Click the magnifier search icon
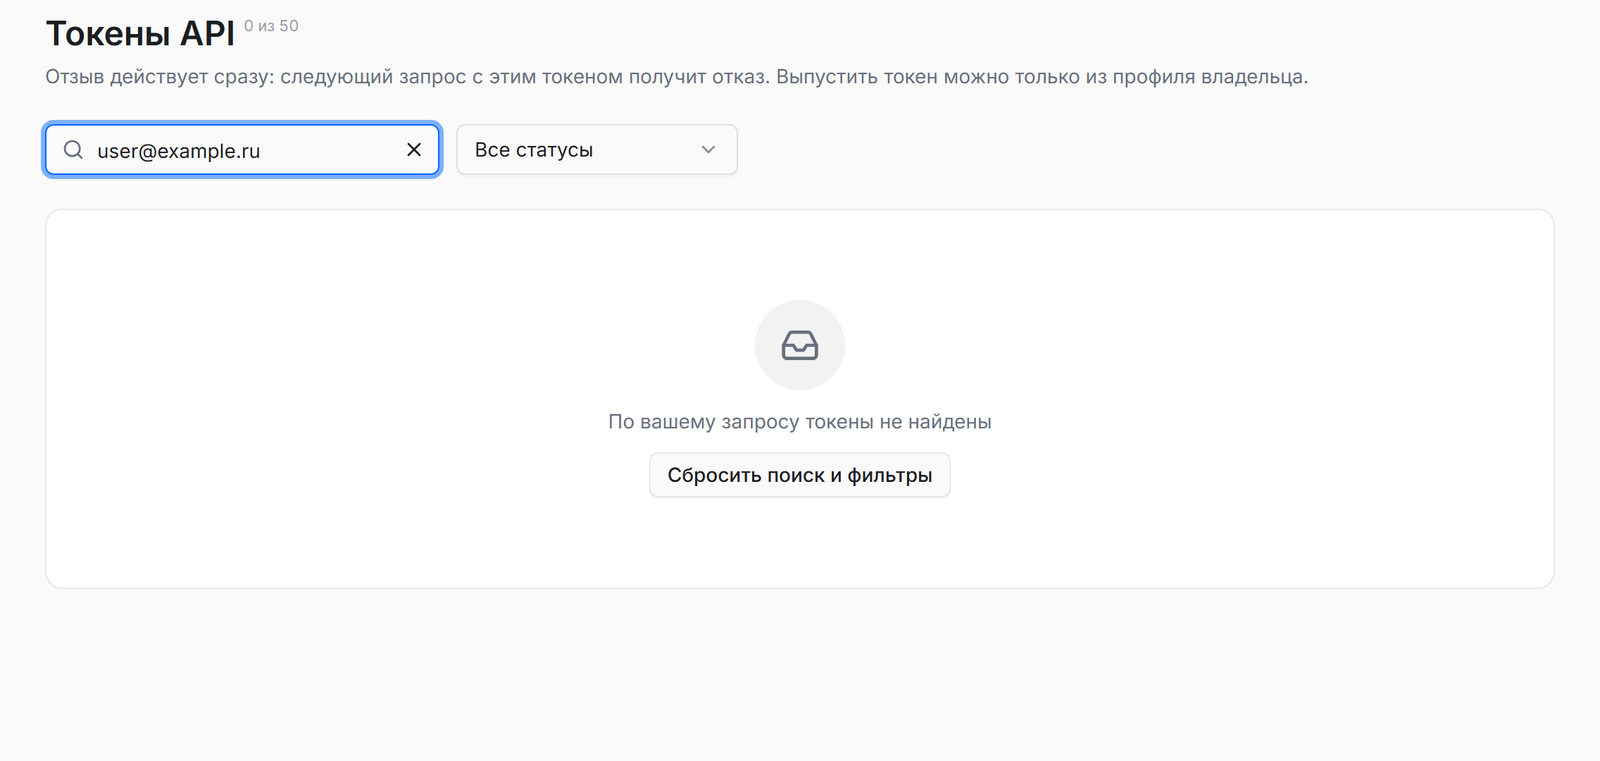Screen dimensions: 1600x761 pyautogui.click(x=73, y=150)
